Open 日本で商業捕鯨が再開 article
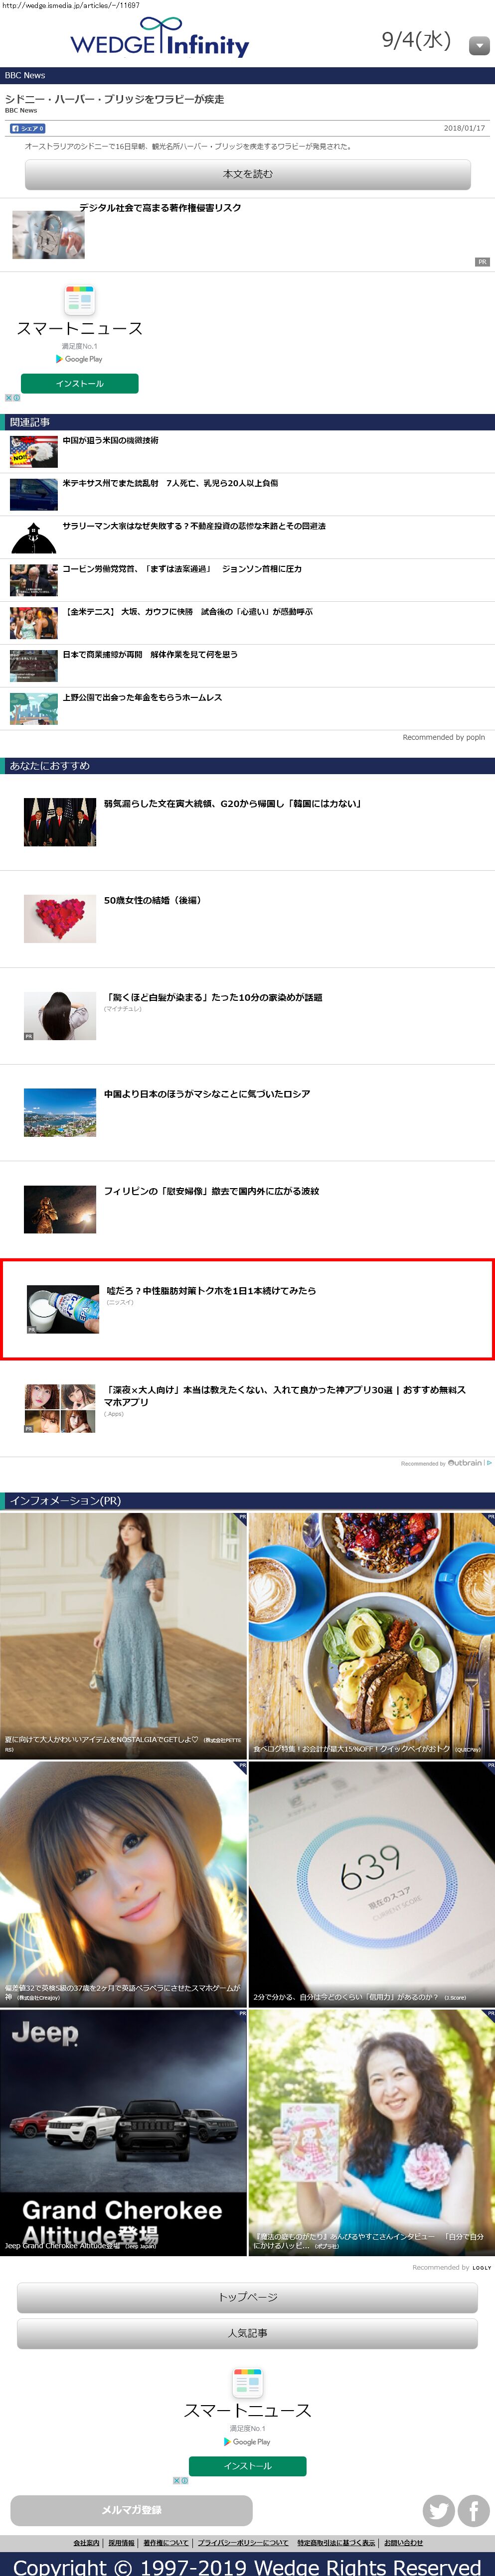 (150, 655)
